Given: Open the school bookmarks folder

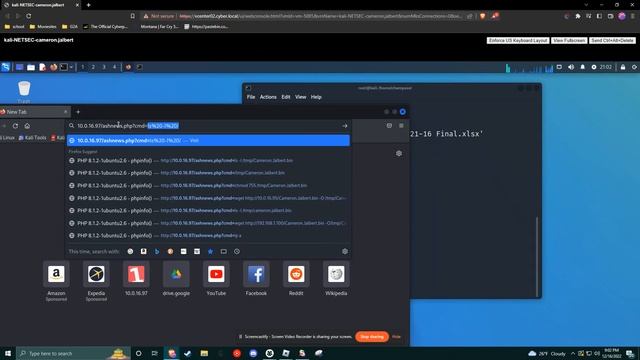Looking at the screenshot, I should (x=14, y=27).
